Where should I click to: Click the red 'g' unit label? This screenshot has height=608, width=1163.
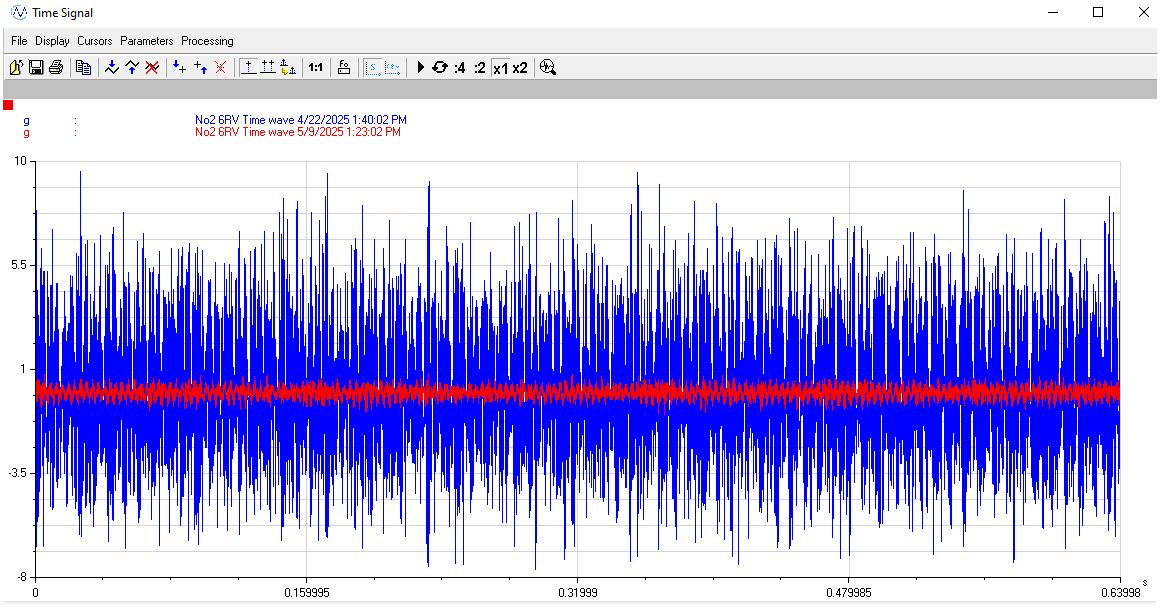point(27,133)
